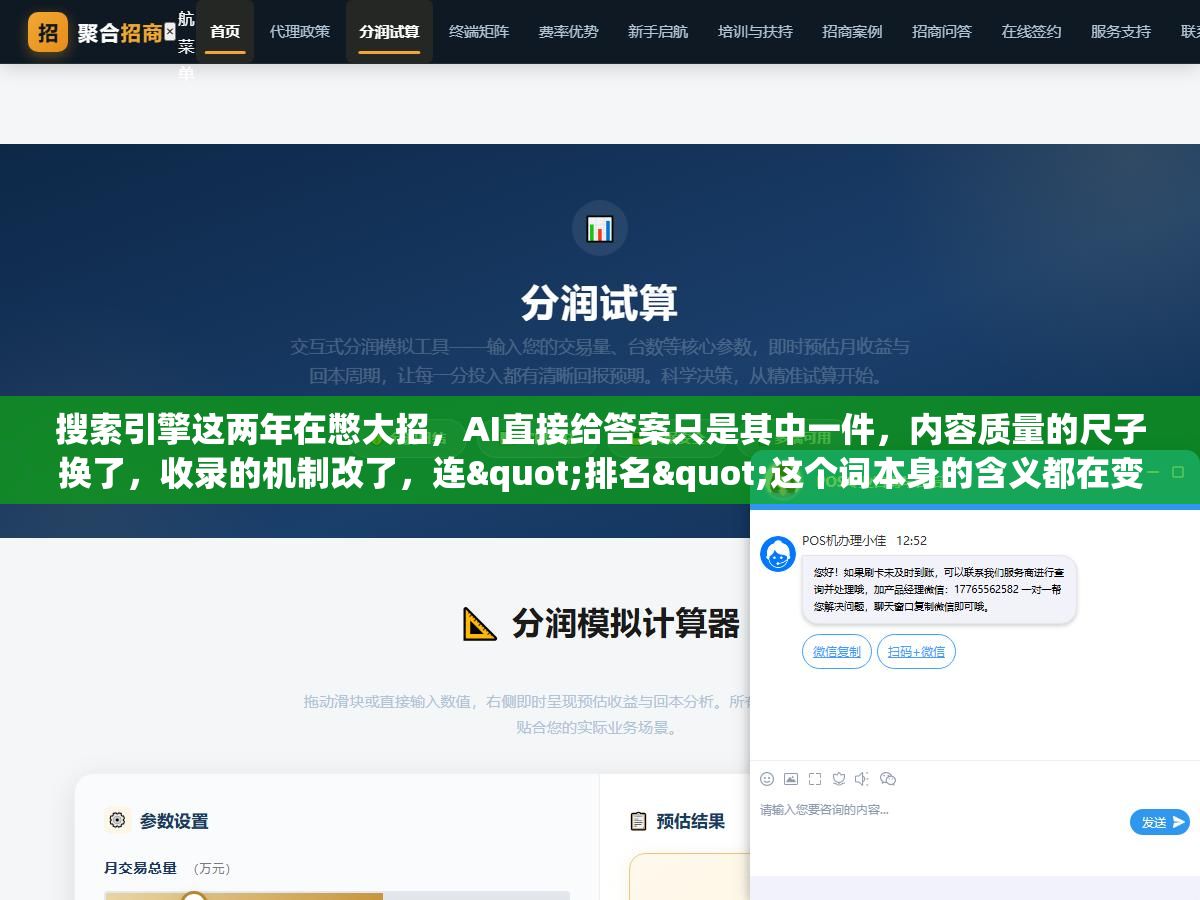This screenshot has width=1200, height=900.
Task: Click the 分润模拟计算器 heading
Action: 626,623
